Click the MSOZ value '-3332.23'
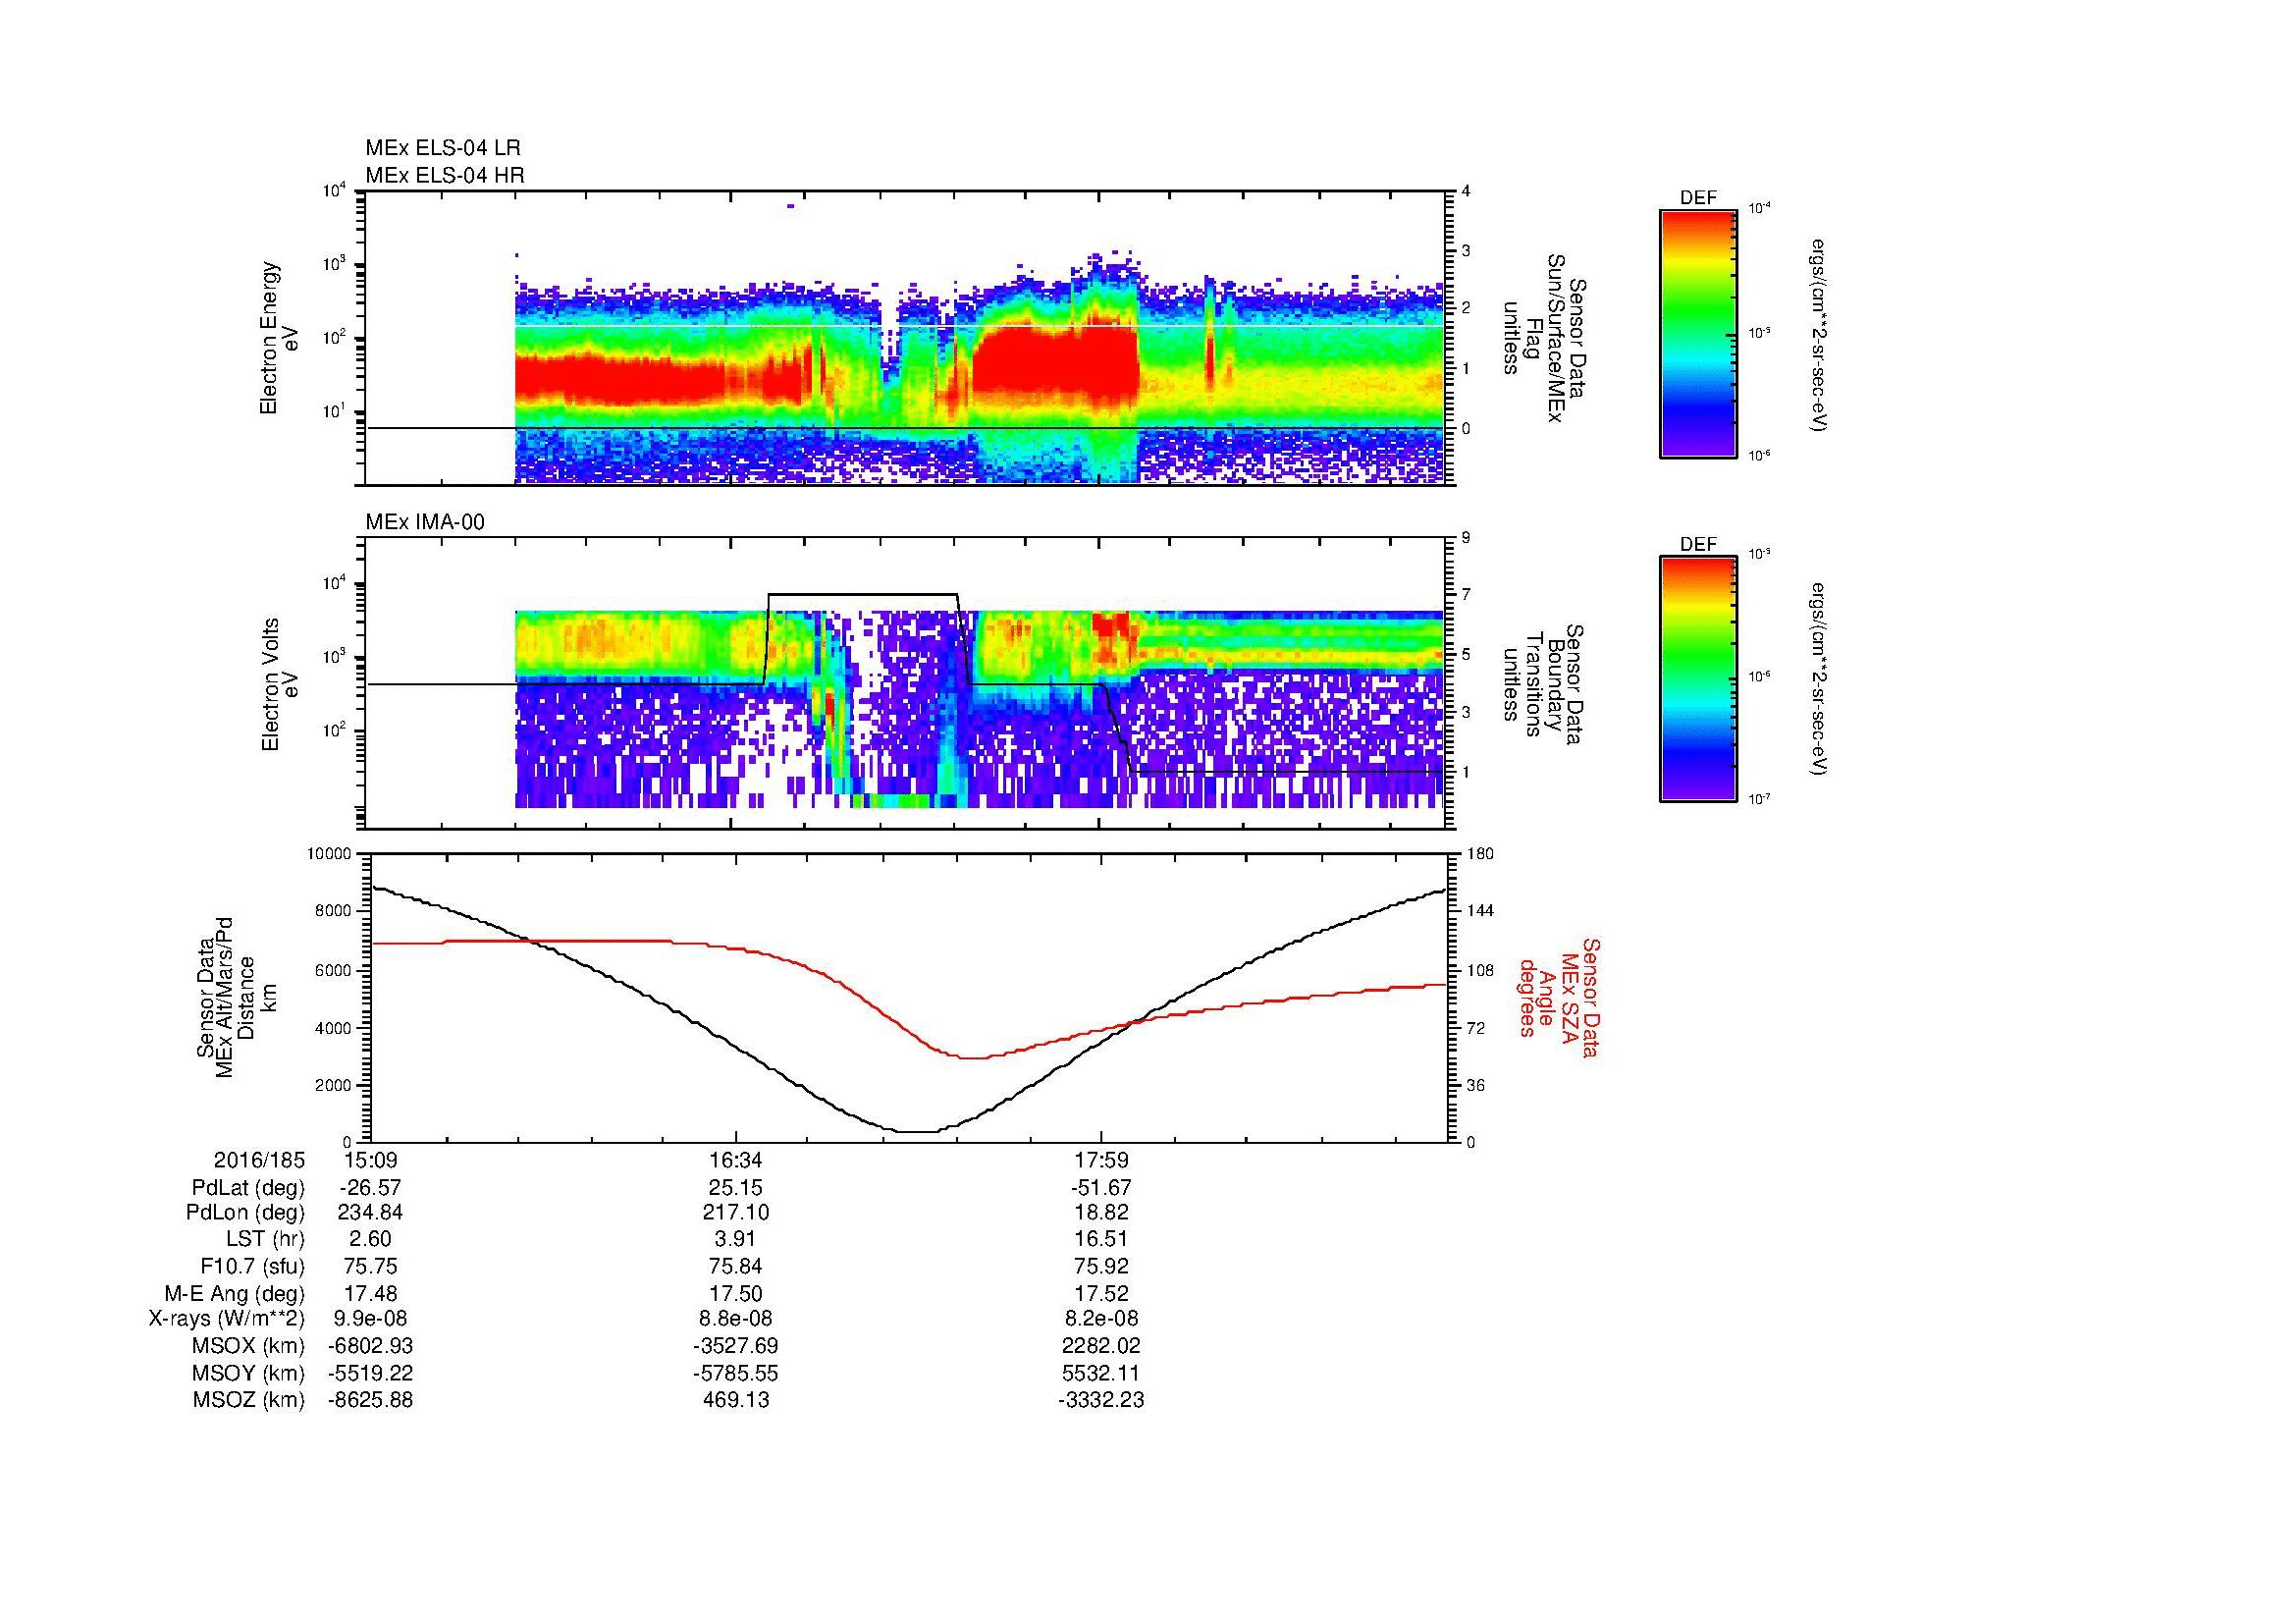 [1101, 1400]
